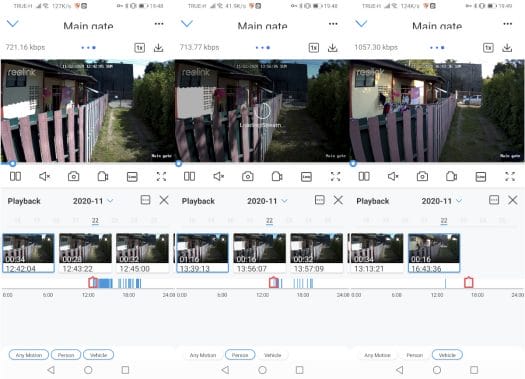Open split-view layout in the right screen

click(364, 176)
